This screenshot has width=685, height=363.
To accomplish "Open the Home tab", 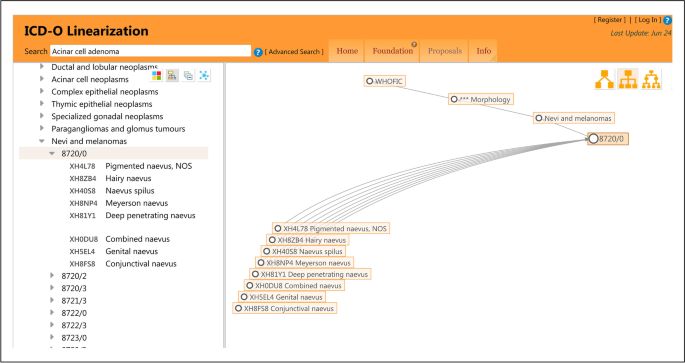I will [347, 51].
